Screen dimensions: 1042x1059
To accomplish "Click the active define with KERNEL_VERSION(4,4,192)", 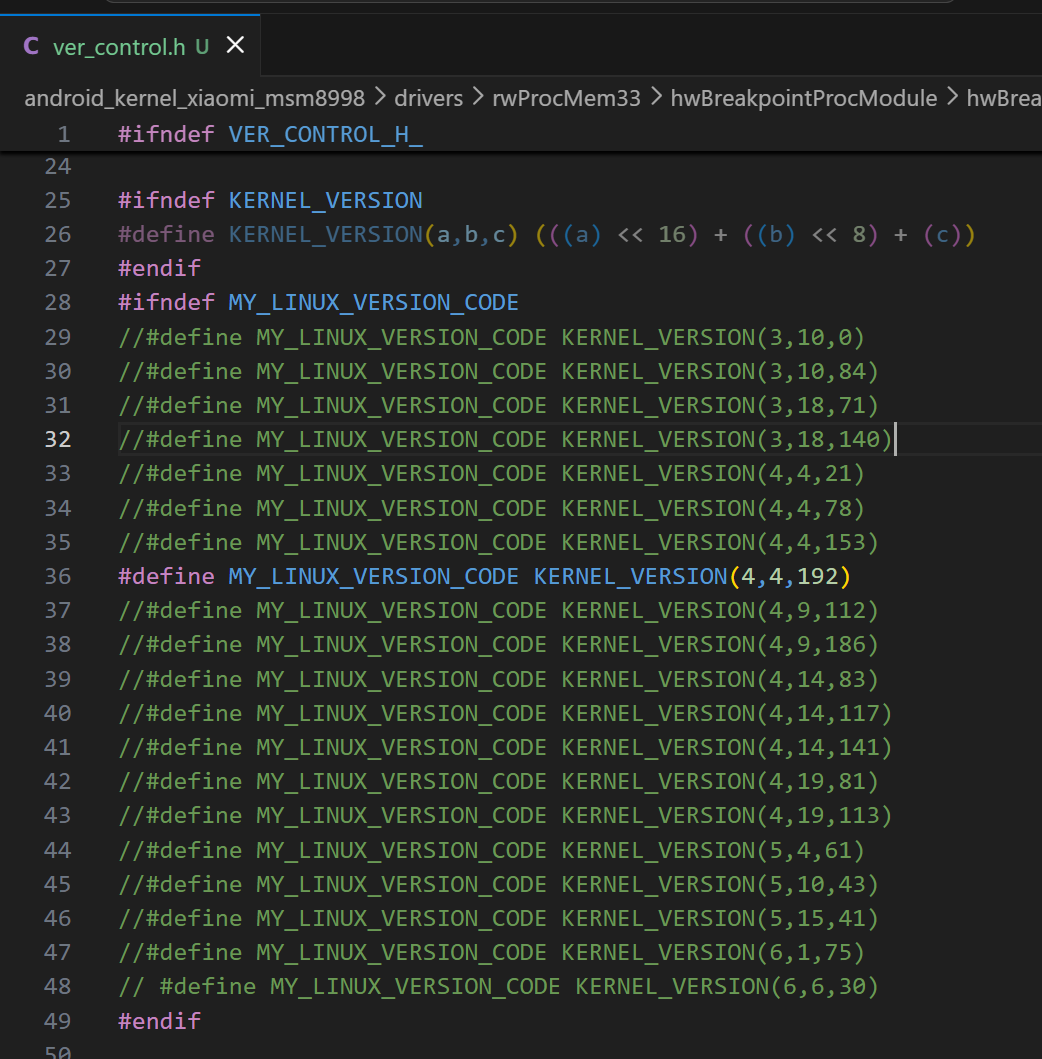I will pyautogui.click(x=484, y=576).
